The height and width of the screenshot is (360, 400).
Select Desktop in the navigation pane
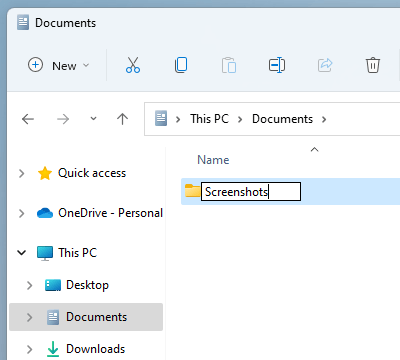click(x=87, y=285)
